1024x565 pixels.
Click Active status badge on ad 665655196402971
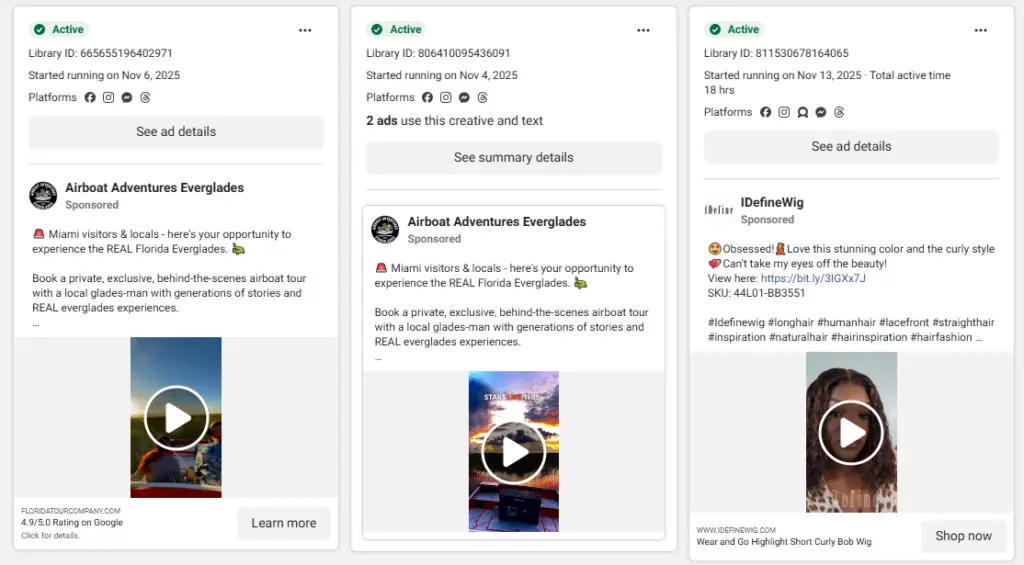coord(59,29)
